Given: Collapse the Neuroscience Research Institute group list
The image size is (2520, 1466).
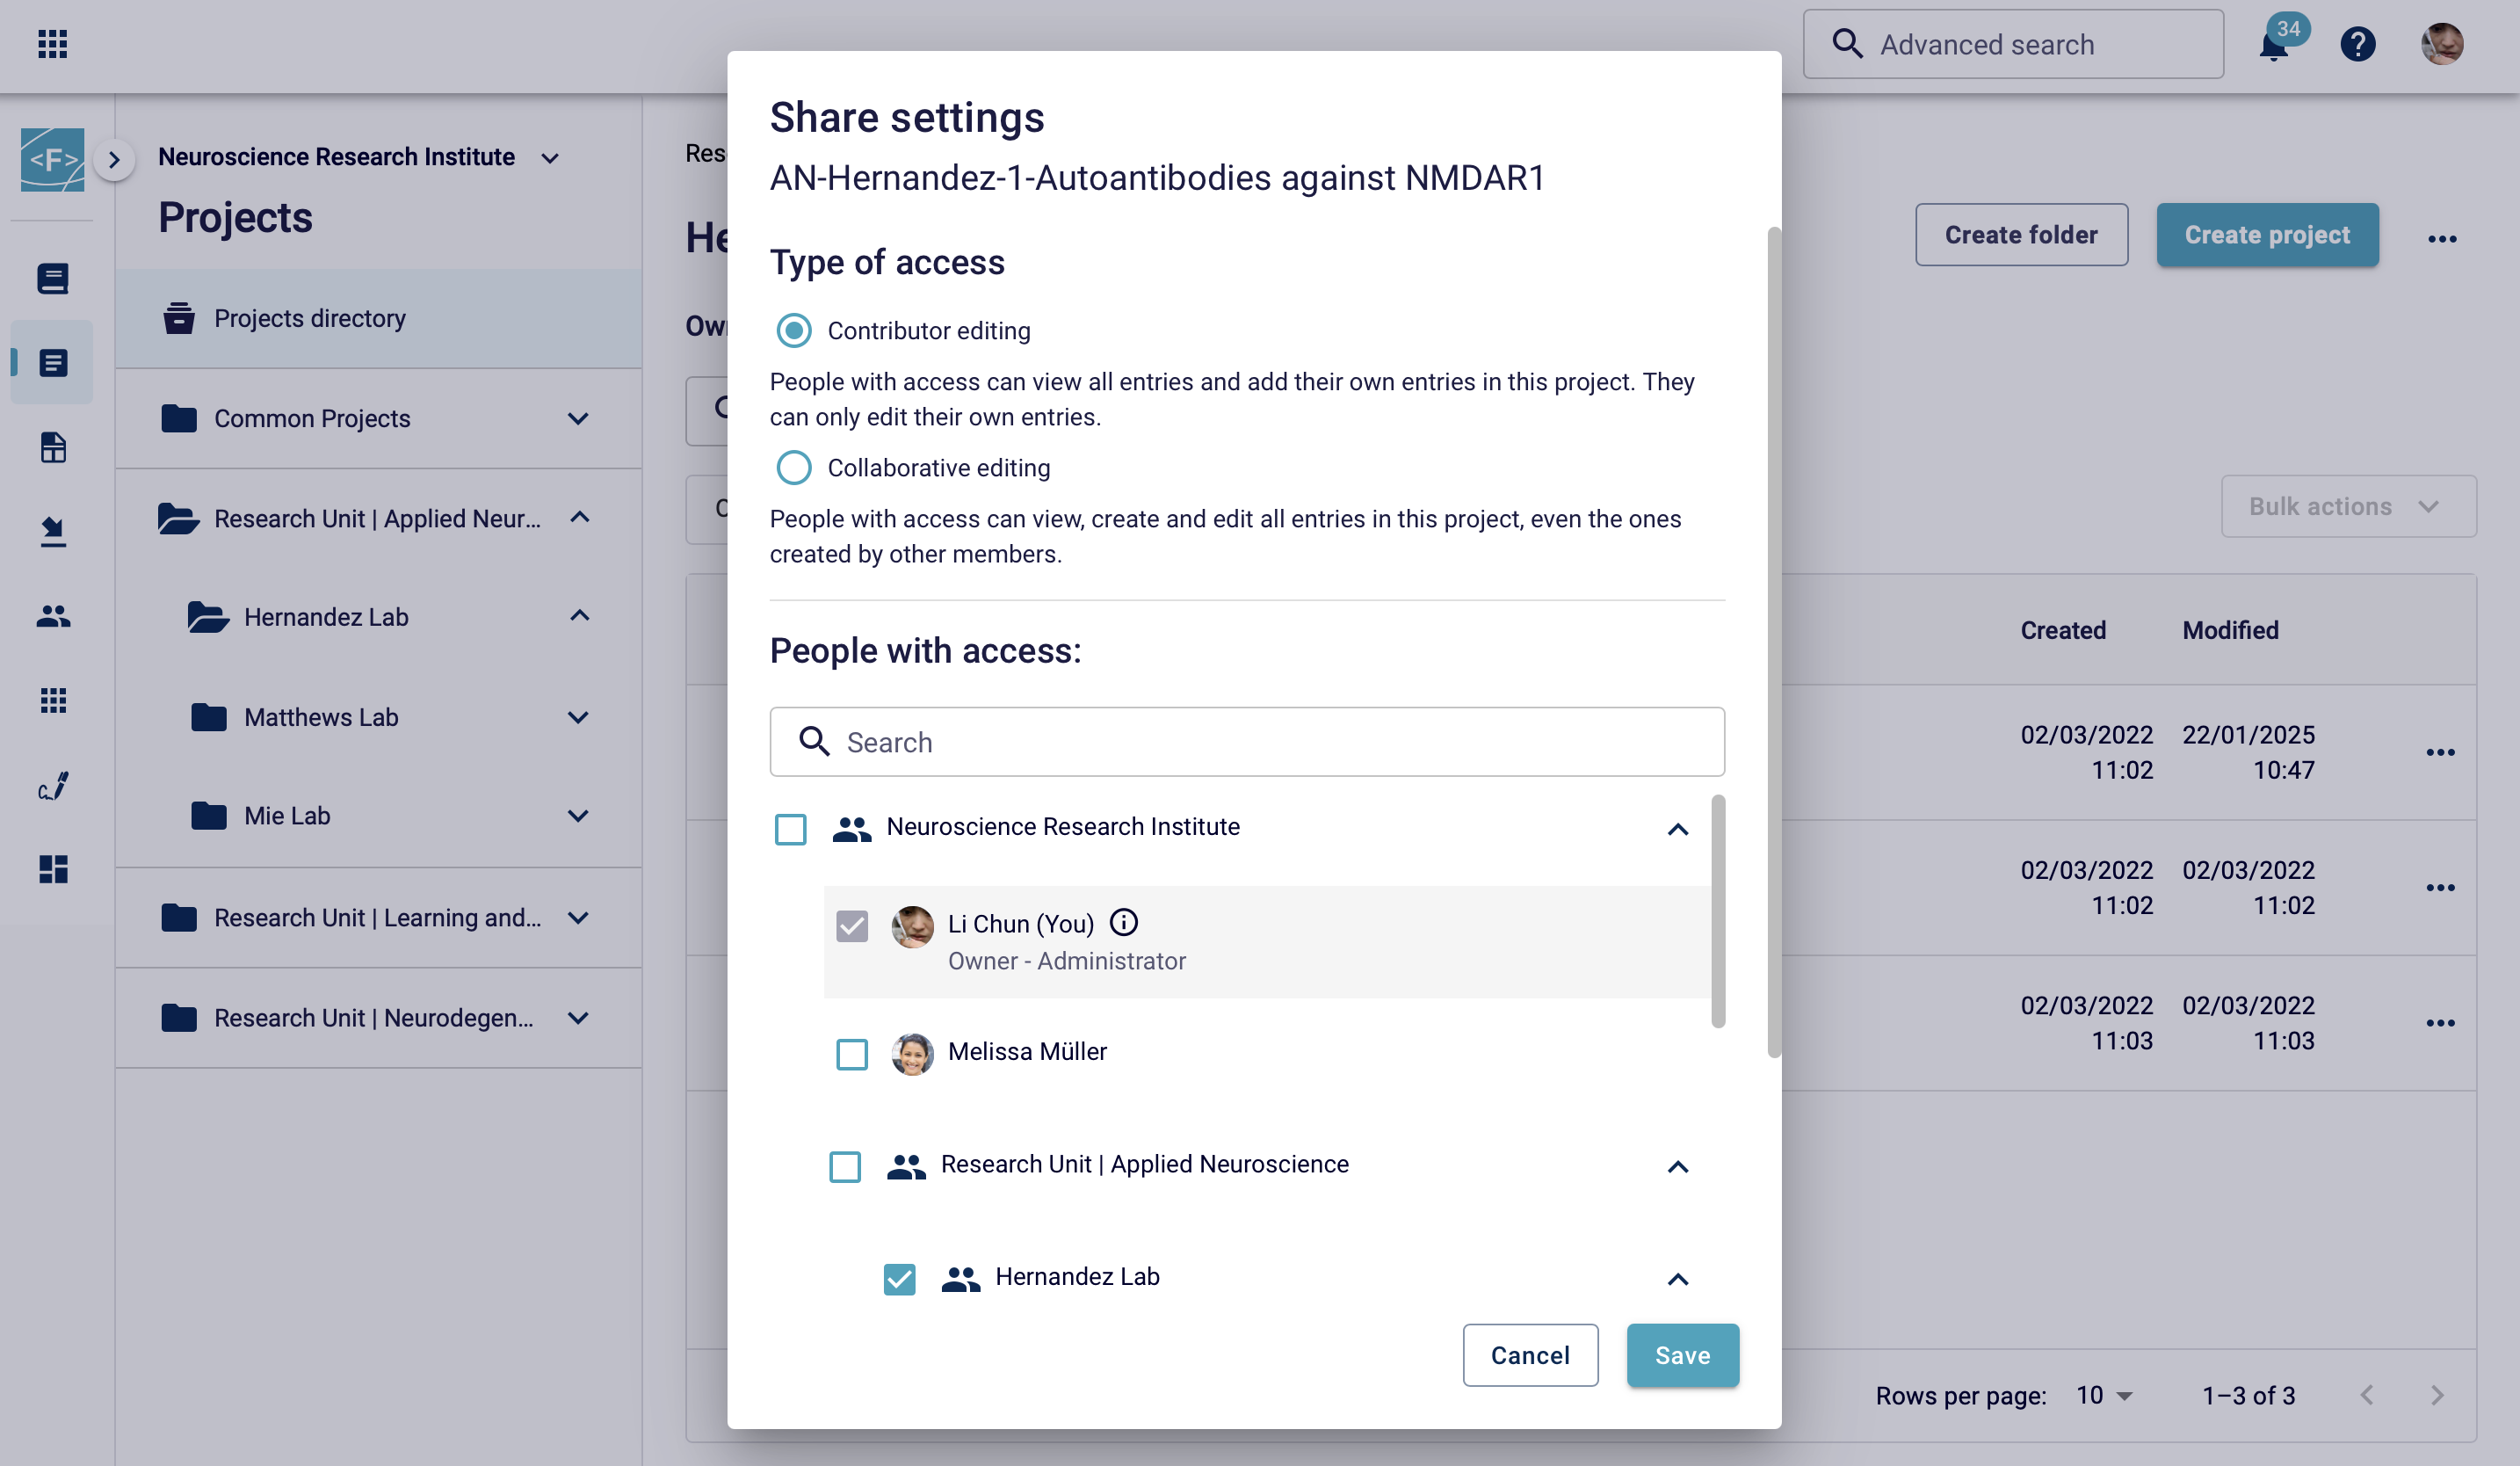Looking at the screenshot, I should (x=1677, y=829).
